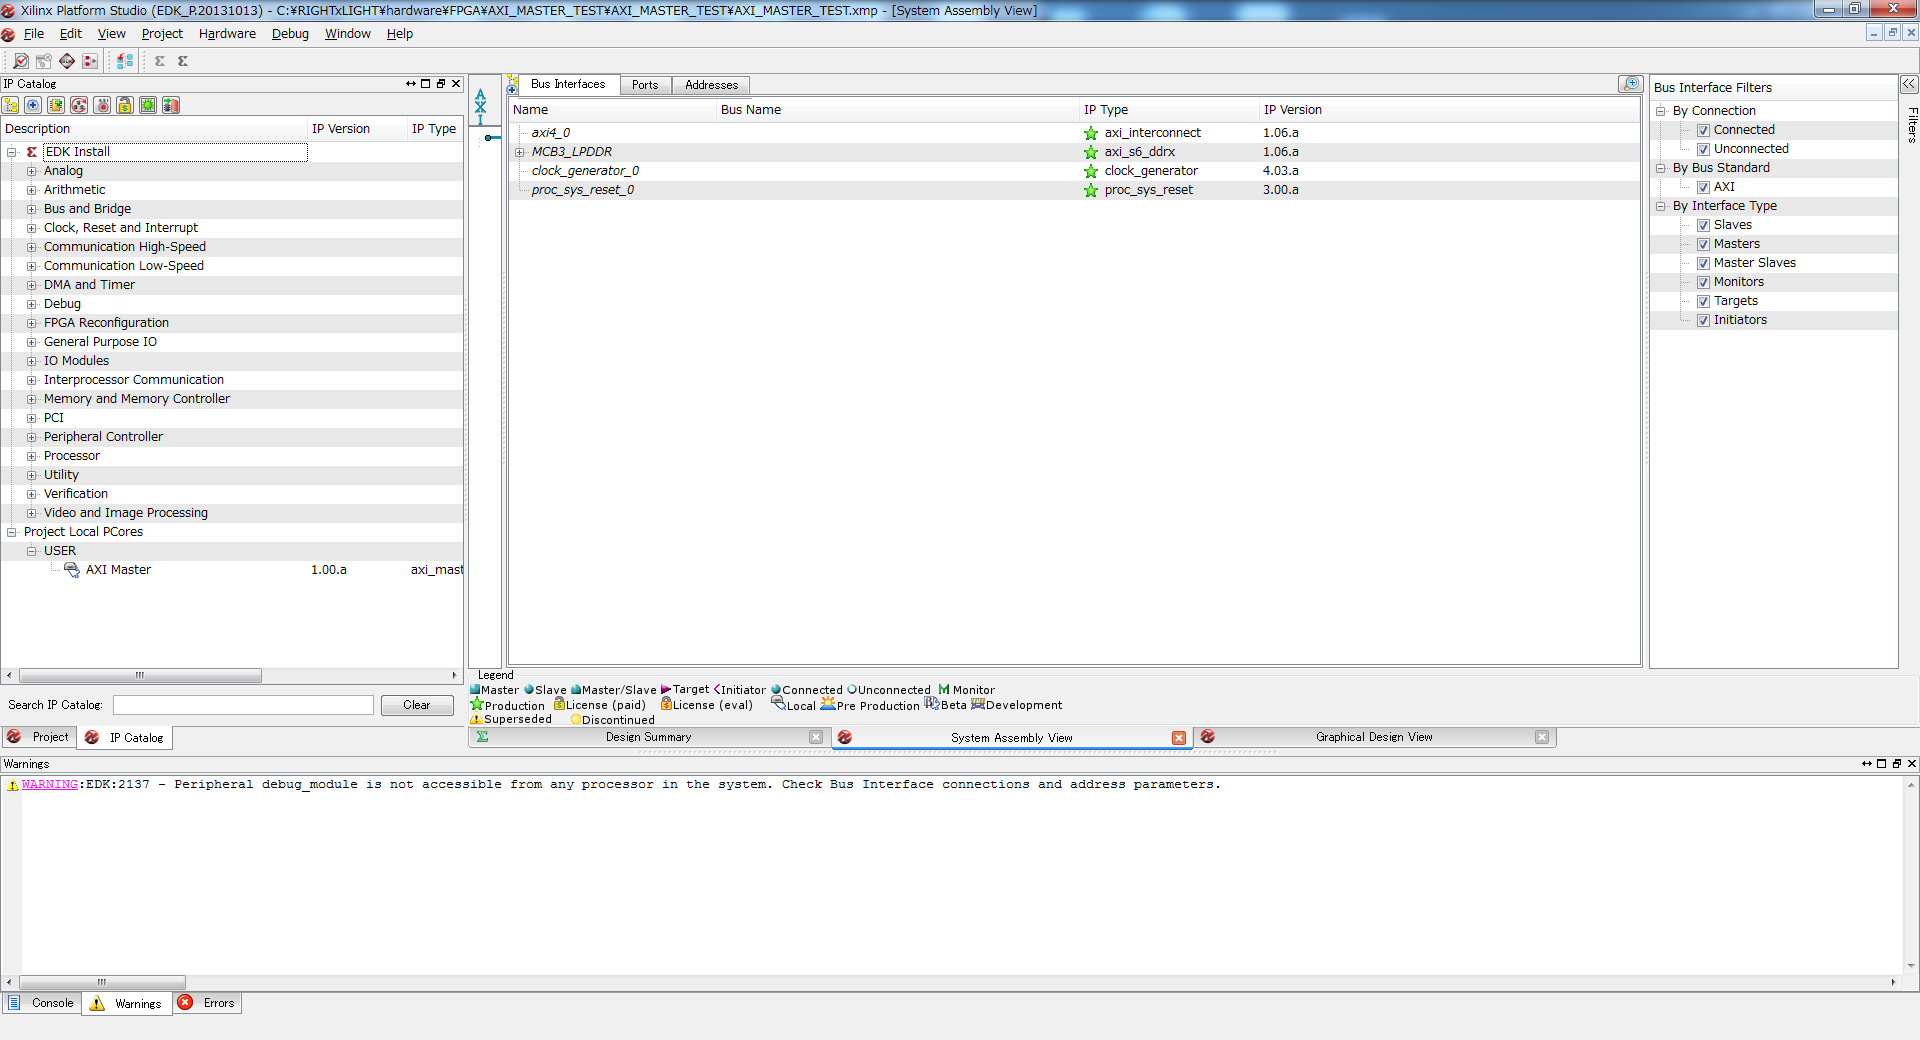Click the red circular refresh icon in IP Catalog

pos(79,105)
